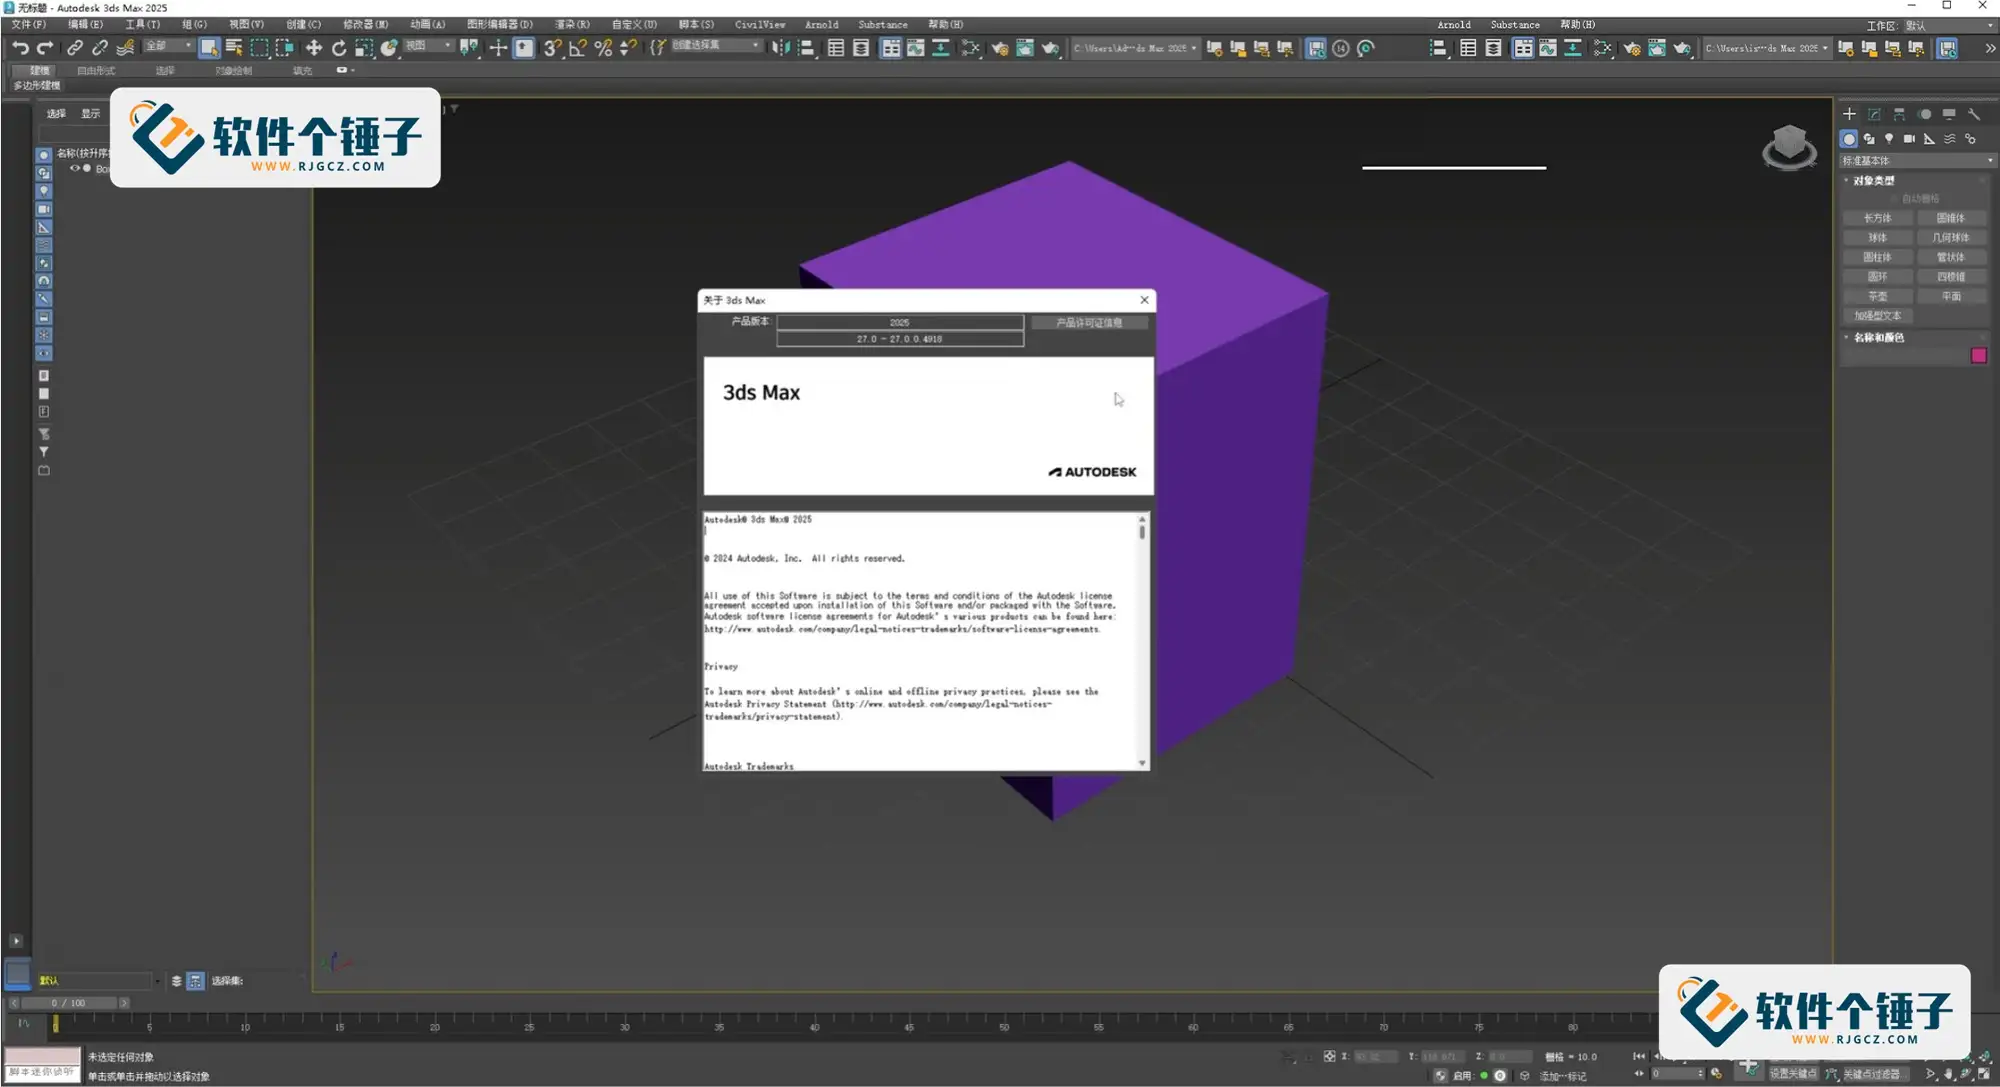Activate the Select and Link chain icon
The width and height of the screenshot is (2000, 1087).
(x=75, y=47)
